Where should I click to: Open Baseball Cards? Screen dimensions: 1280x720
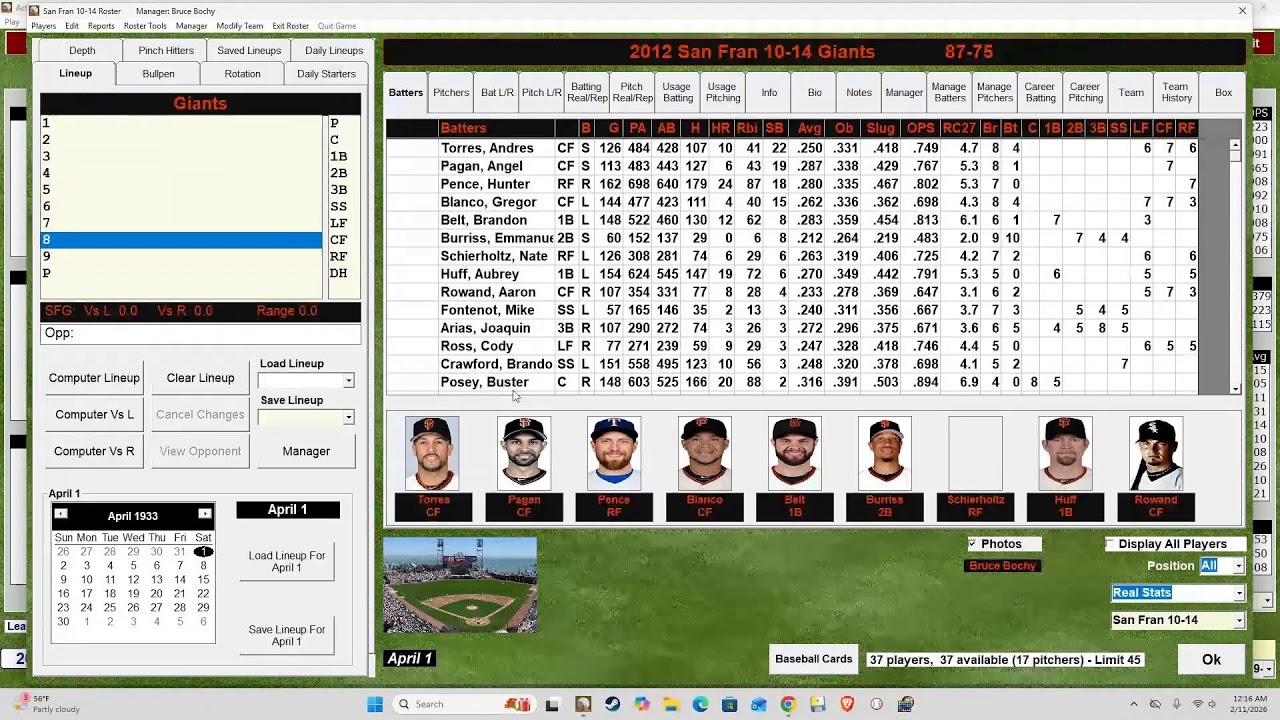(x=814, y=659)
